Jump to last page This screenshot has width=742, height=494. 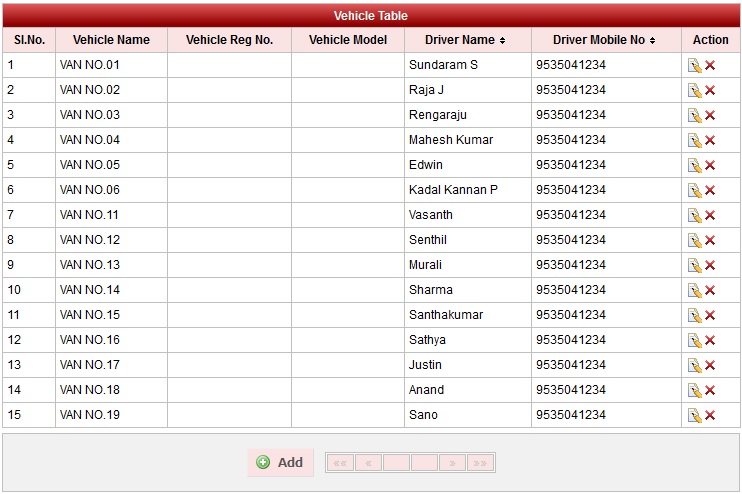[x=480, y=463]
